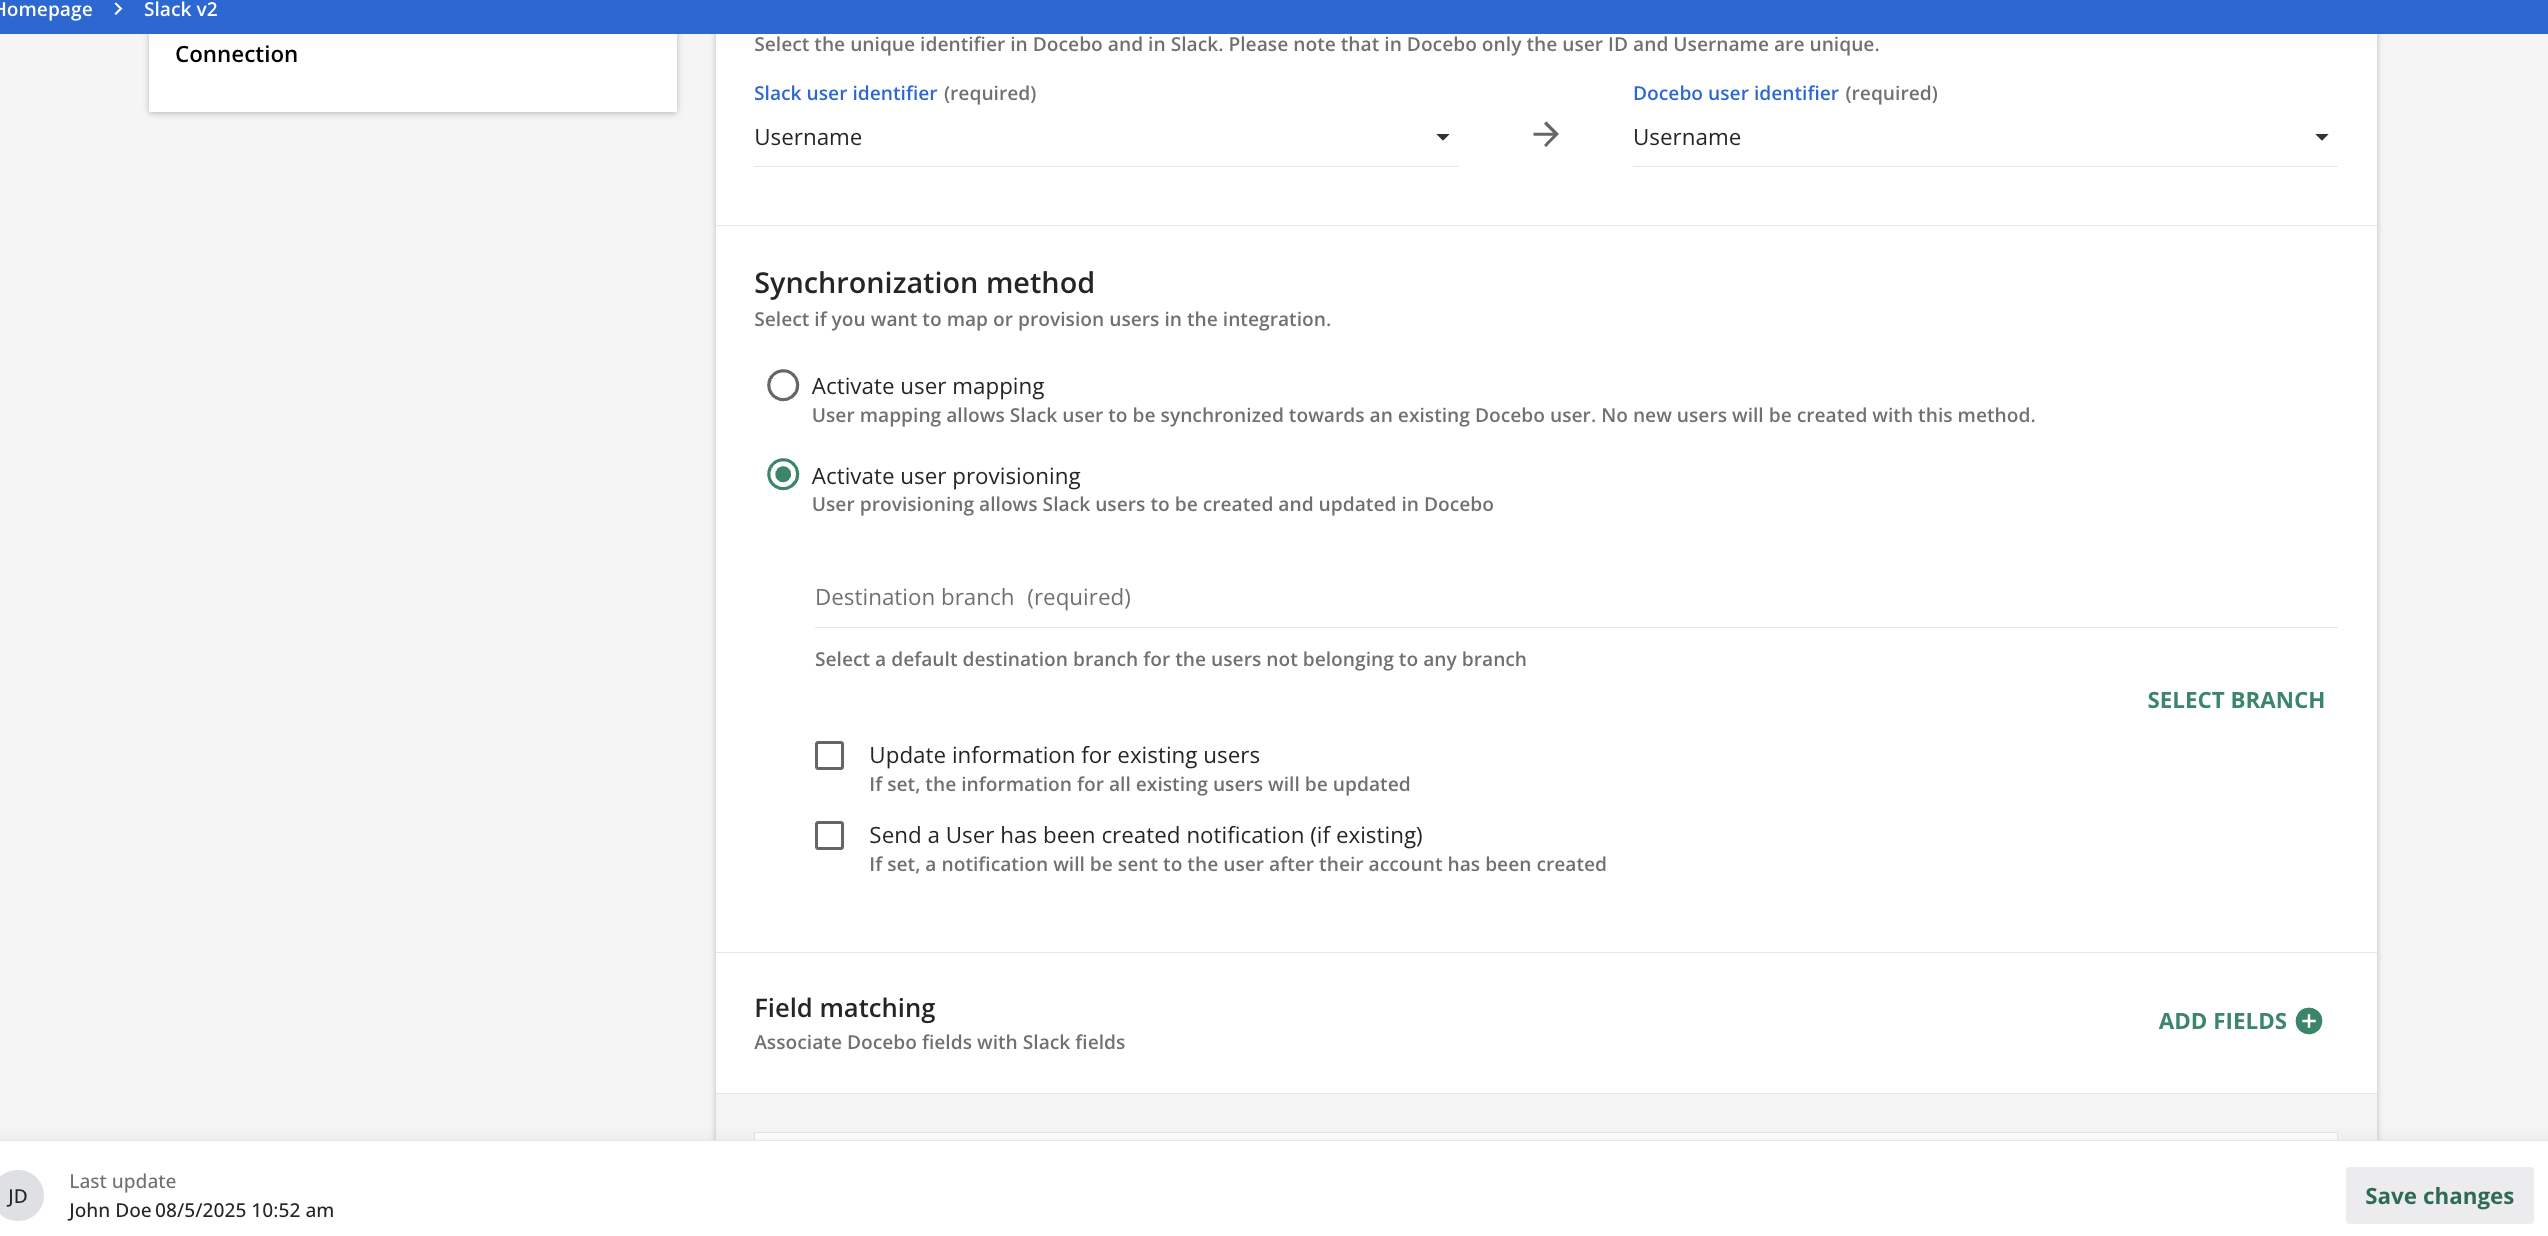Open the Docebo user identifier help link
The image size is (2548, 1236).
pyautogui.click(x=1735, y=92)
